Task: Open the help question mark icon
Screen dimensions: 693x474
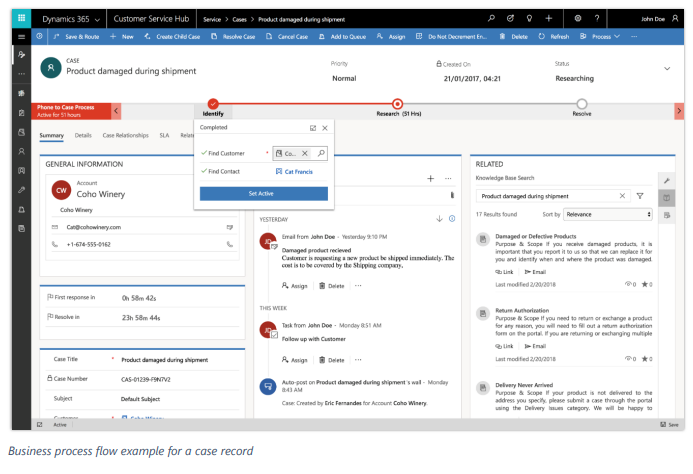Action: point(597,18)
